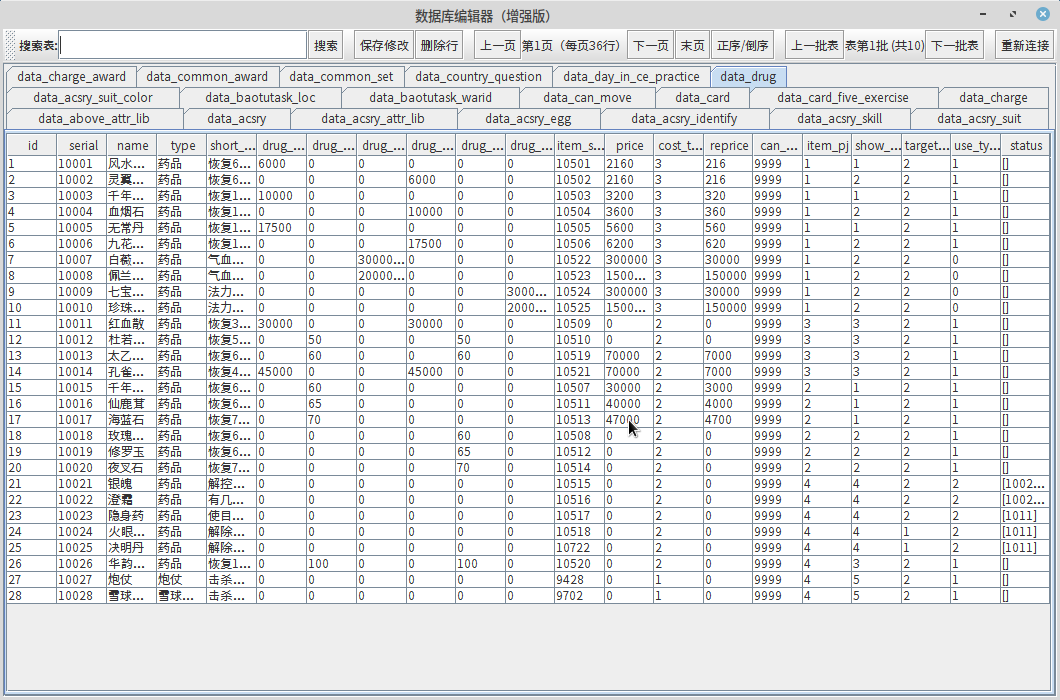The height and width of the screenshot is (700, 1060).
Task: Select the 隐身药 name cell
Action: [x=131, y=515]
